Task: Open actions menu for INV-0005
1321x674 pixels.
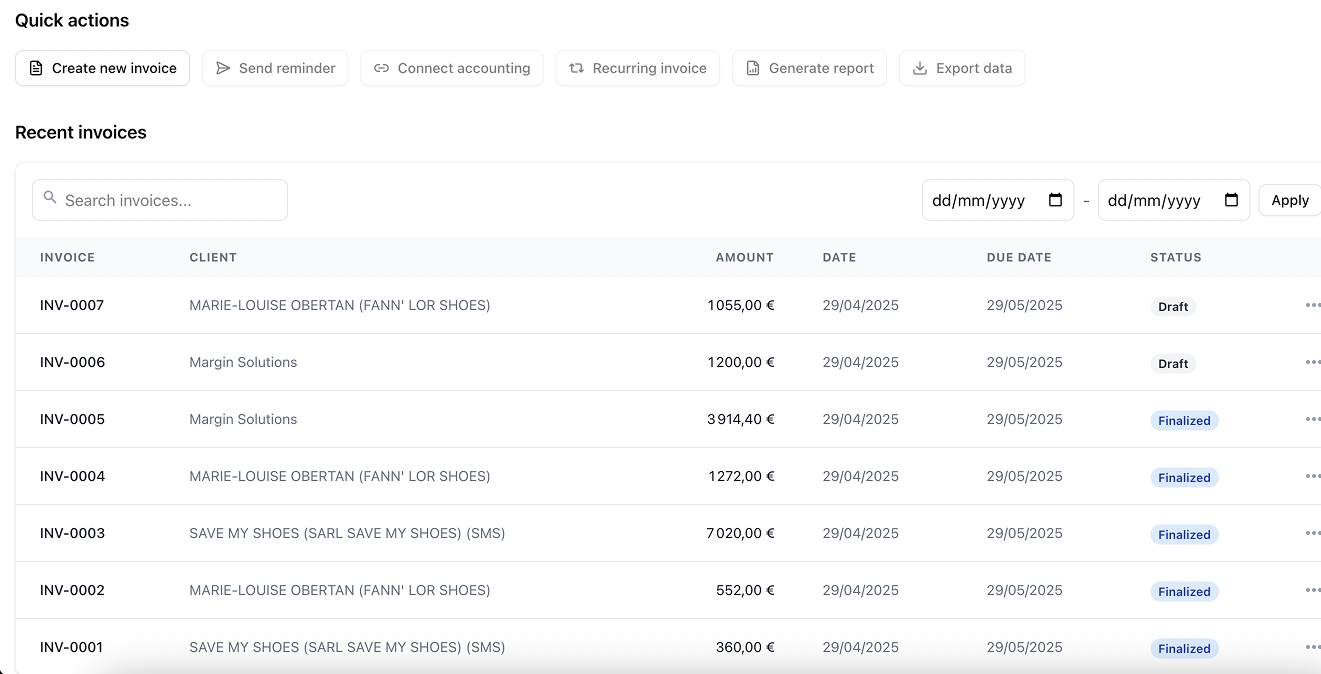Action: [x=1313, y=419]
